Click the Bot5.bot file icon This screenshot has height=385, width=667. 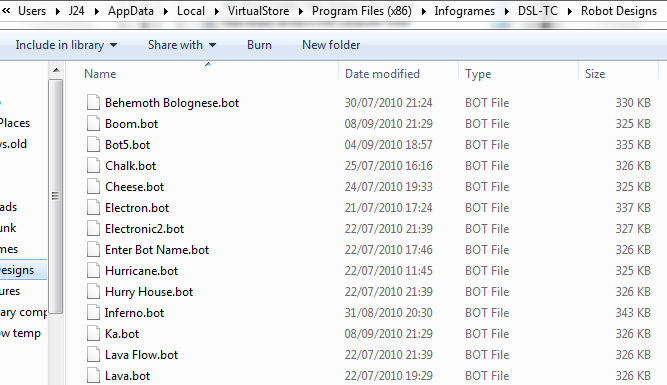pyautogui.click(x=93, y=145)
